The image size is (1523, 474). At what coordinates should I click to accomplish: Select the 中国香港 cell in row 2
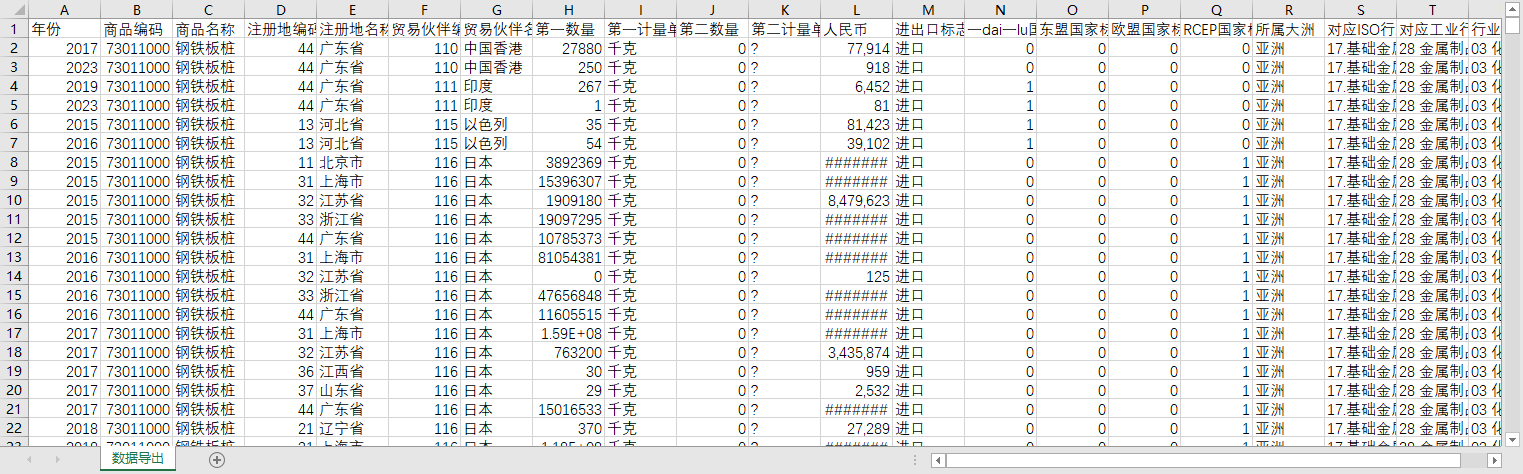[x=496, y=48]
